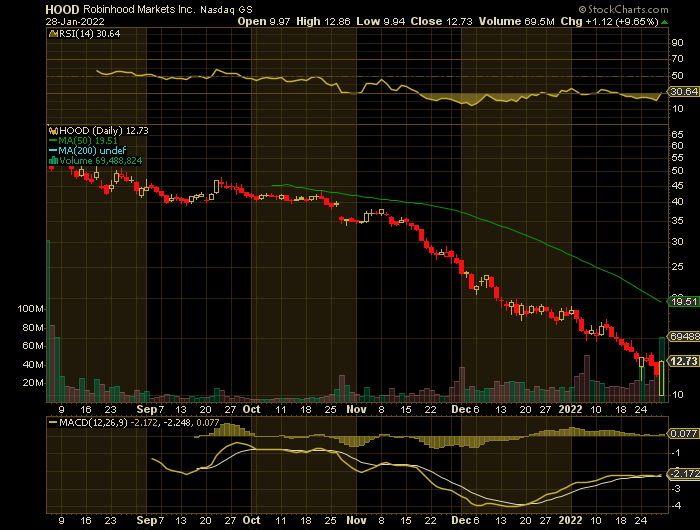700x530 pixels.
Task: Select the 19.51 MA(50) price tag
Action: pyautogui.click(x=681, y=300)
